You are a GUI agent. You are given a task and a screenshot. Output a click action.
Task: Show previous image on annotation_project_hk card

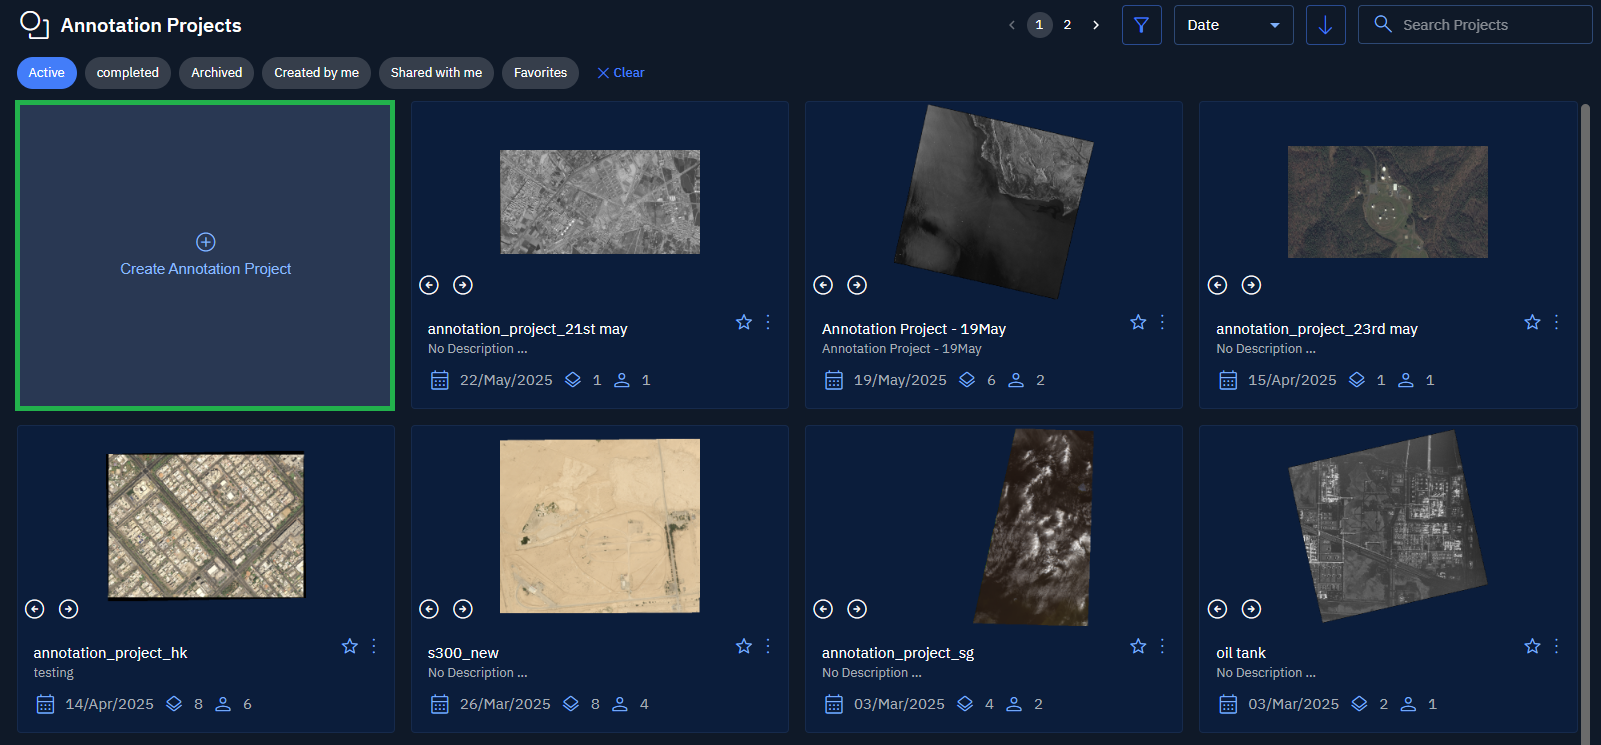tap(35, 609)
